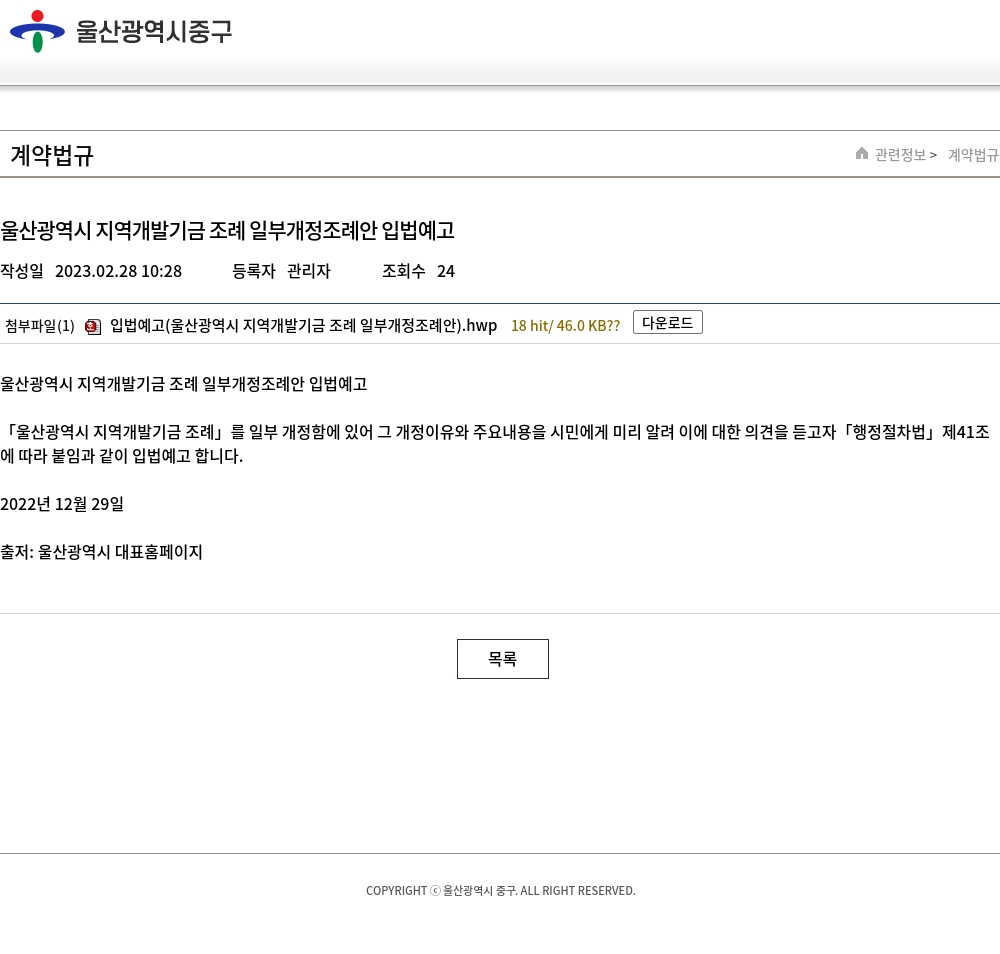Open the 울산광역시중구 site title link
Image resolution: width=1000 pixels, height=954 pixels.
[154, 31]
